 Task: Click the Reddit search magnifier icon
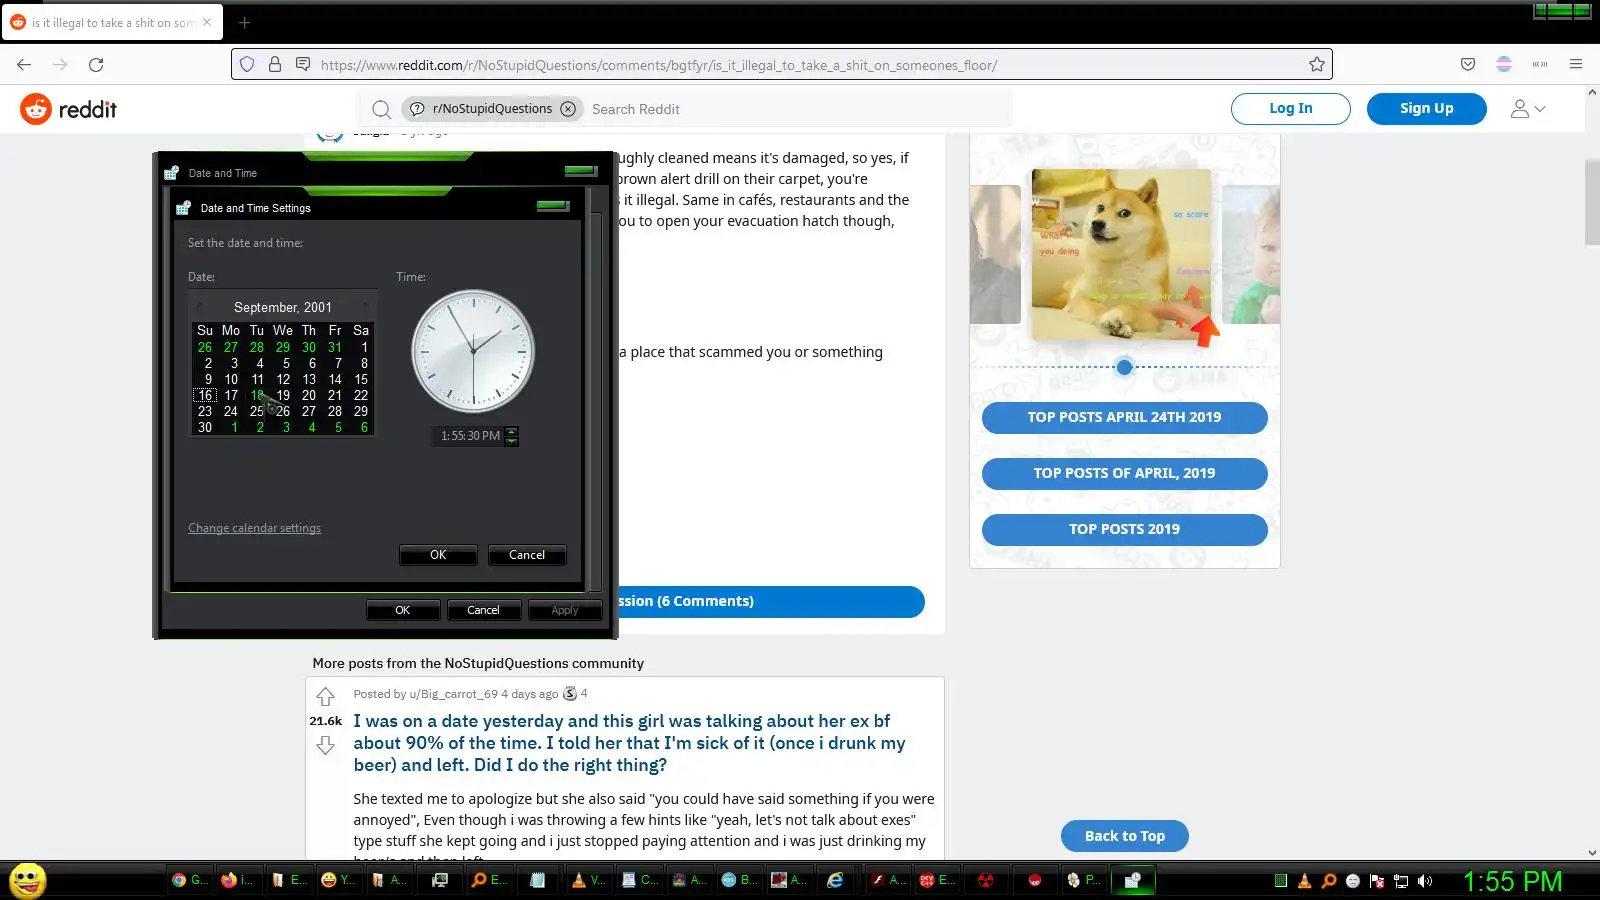tap(381, 109)
